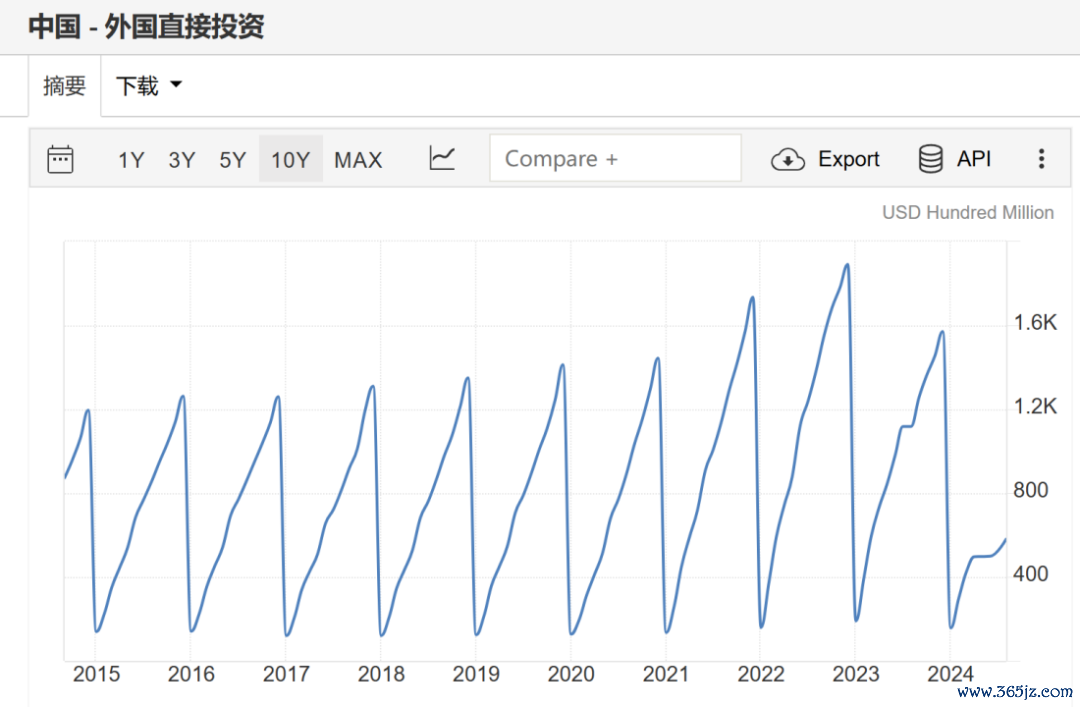Click the 2023 x-axis label
1080x707 pixels.
[x=855, y=674]
